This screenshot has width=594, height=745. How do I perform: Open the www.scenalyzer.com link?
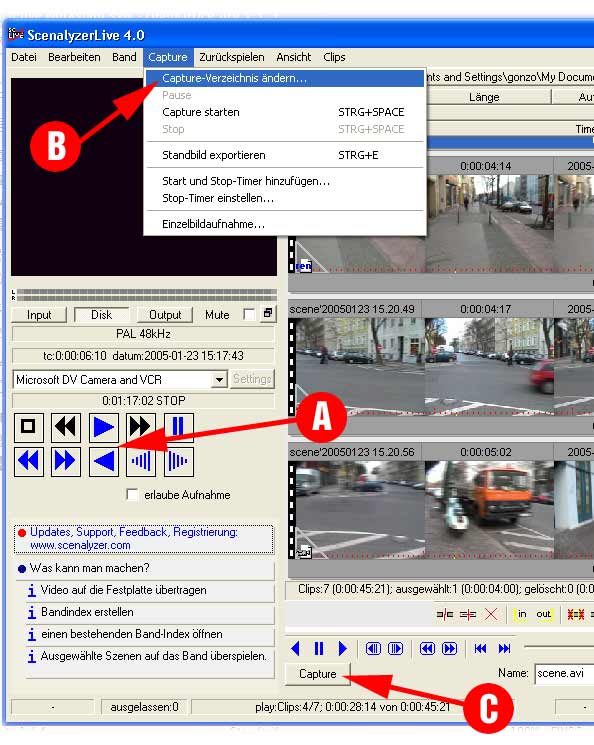[x=80, y=545]
